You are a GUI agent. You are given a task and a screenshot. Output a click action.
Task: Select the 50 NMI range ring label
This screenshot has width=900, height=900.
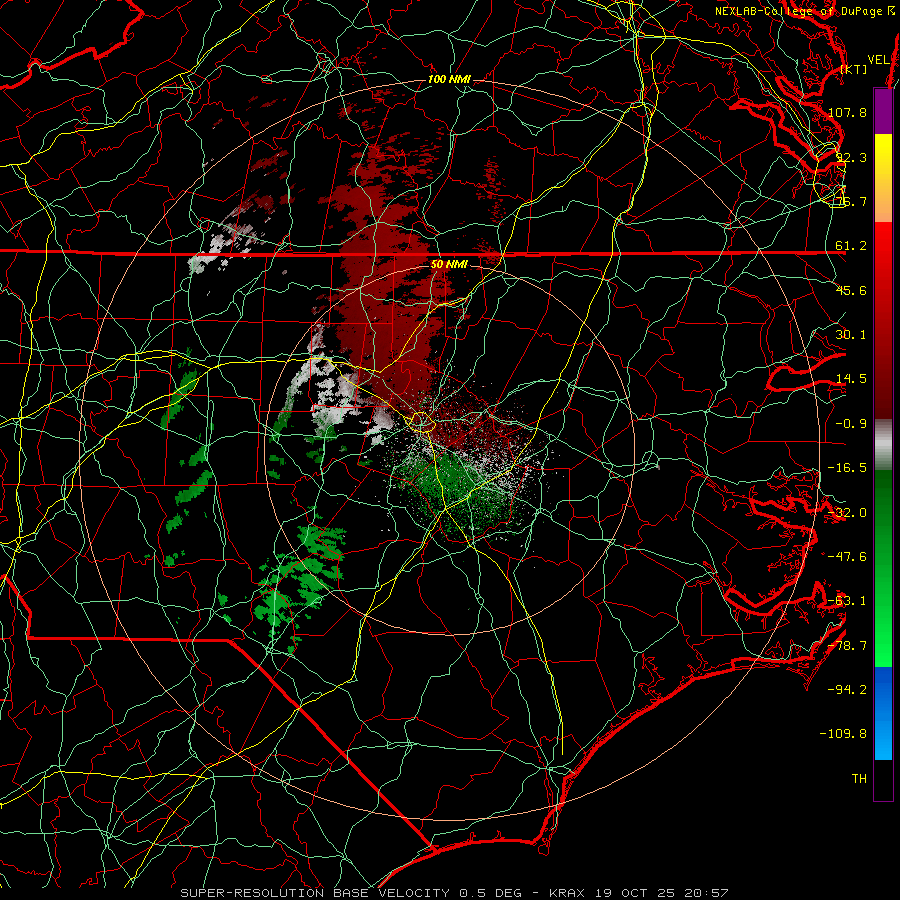click(x=449, y=265)
